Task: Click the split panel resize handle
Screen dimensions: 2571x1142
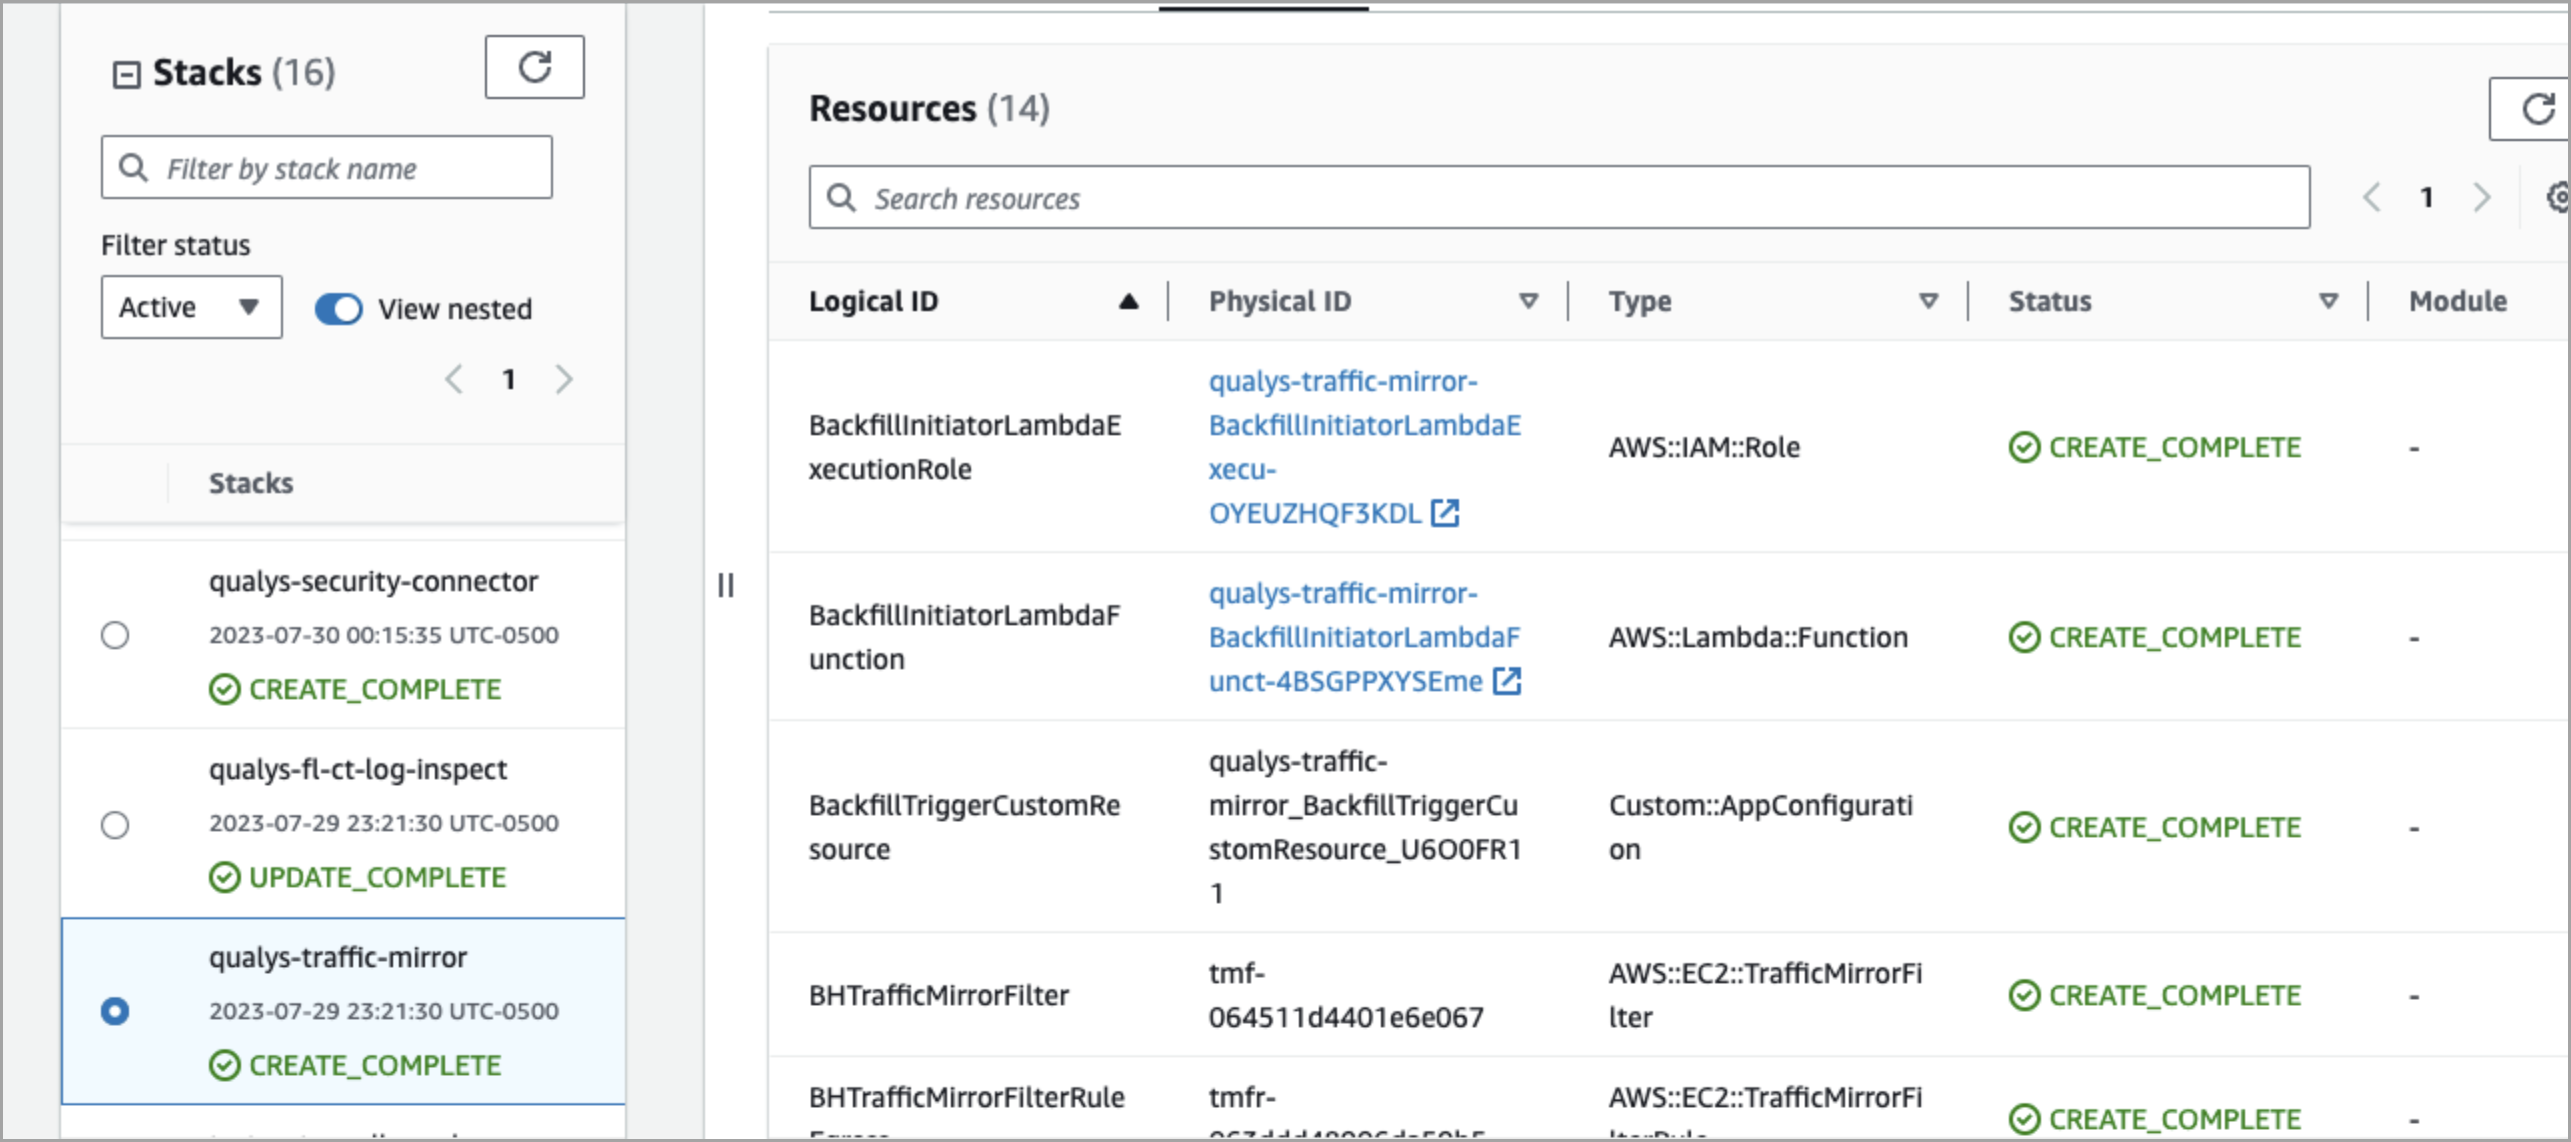Action: click(x=726, y=585)
